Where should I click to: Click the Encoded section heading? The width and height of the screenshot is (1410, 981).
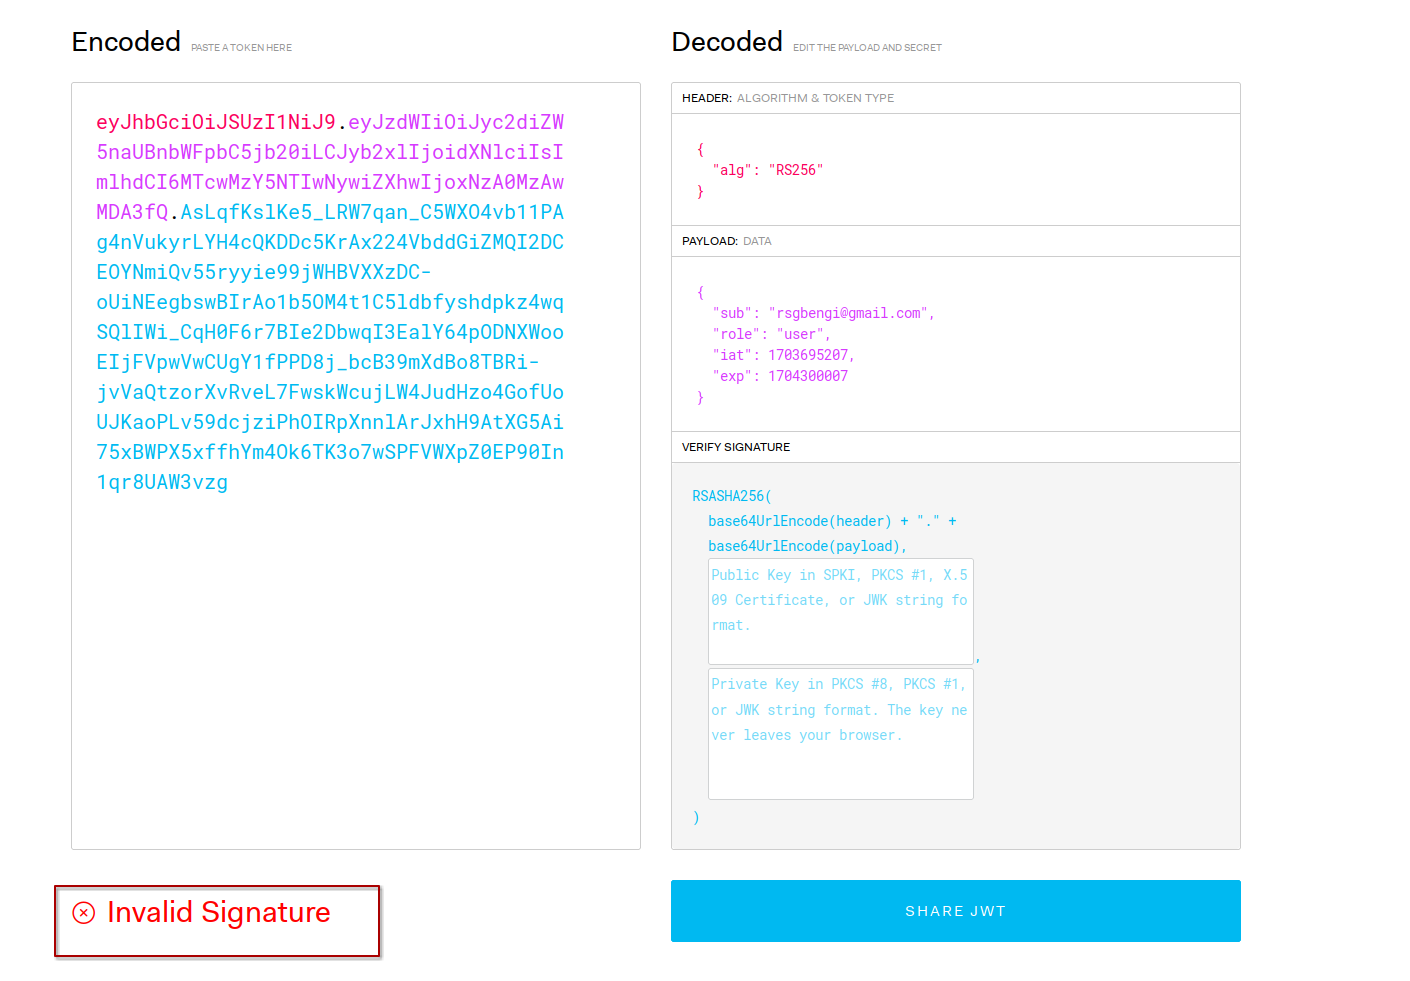pos(126,42)
